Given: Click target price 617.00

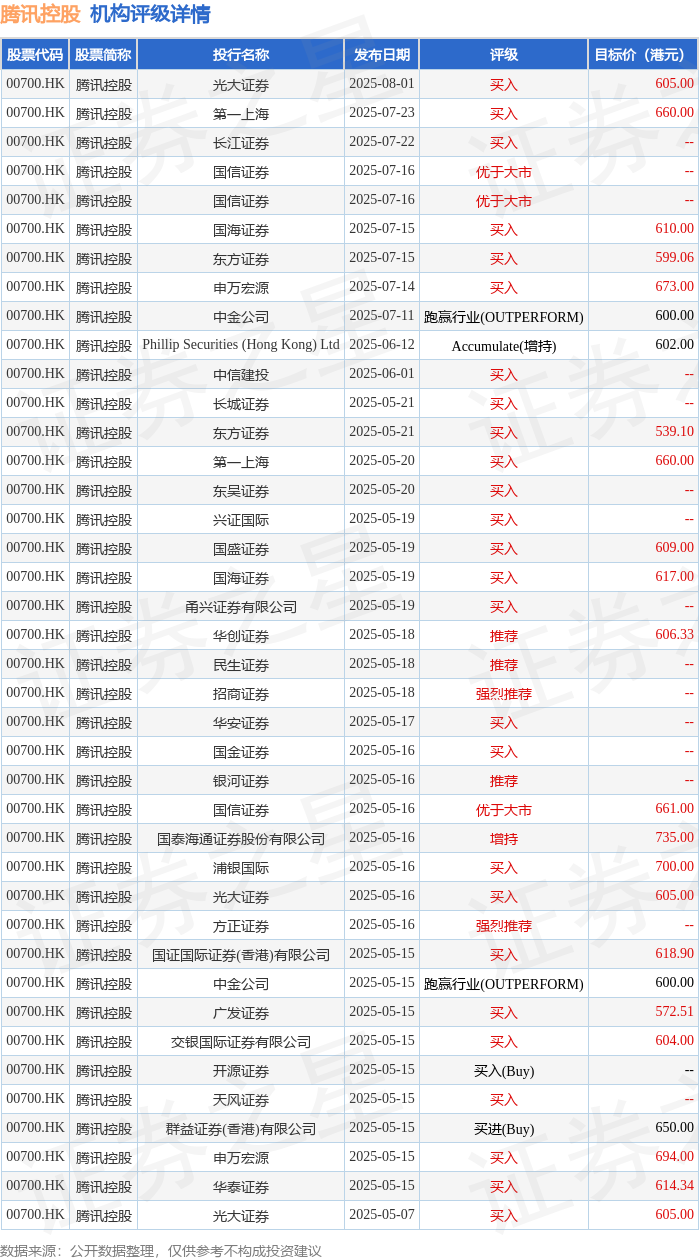Looking at the screenshot, I should click(x=674, y=578).
